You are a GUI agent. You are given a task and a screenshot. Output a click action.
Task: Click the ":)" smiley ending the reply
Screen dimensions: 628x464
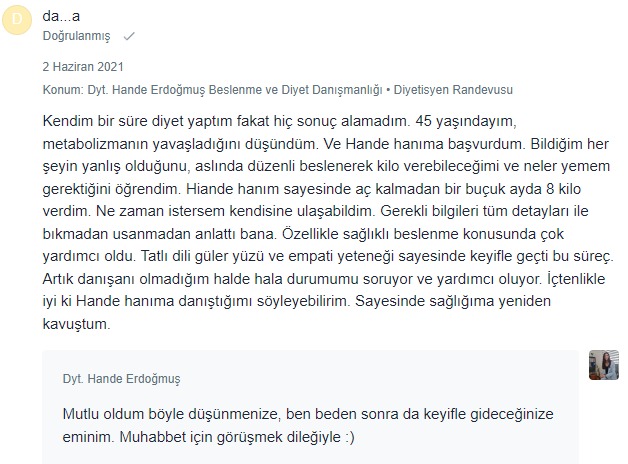(350, 437)
